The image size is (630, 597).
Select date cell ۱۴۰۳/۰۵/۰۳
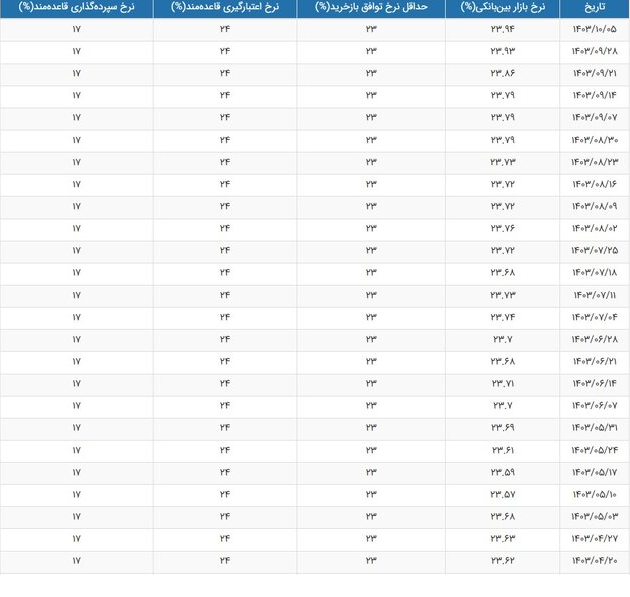pos(594,516)
